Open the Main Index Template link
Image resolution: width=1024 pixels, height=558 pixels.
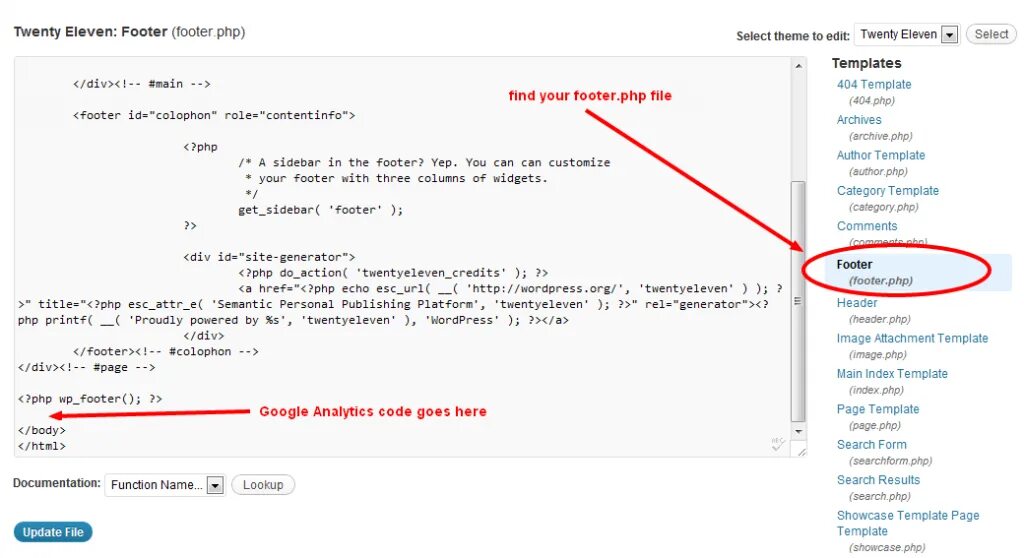point(892,374)
